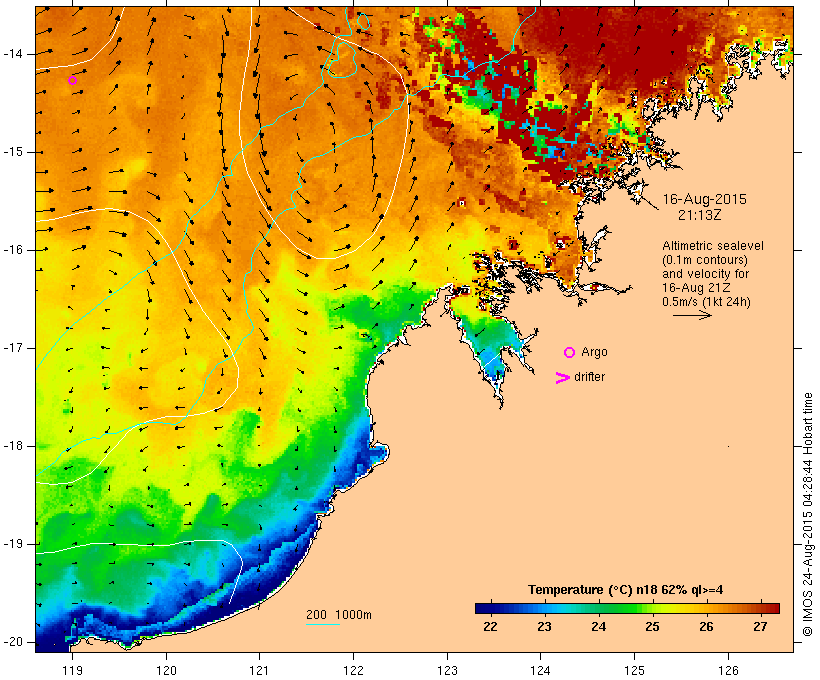Click the latitude axis label '-17'
This screenshot has width=820, height=680.
(13, 348)
